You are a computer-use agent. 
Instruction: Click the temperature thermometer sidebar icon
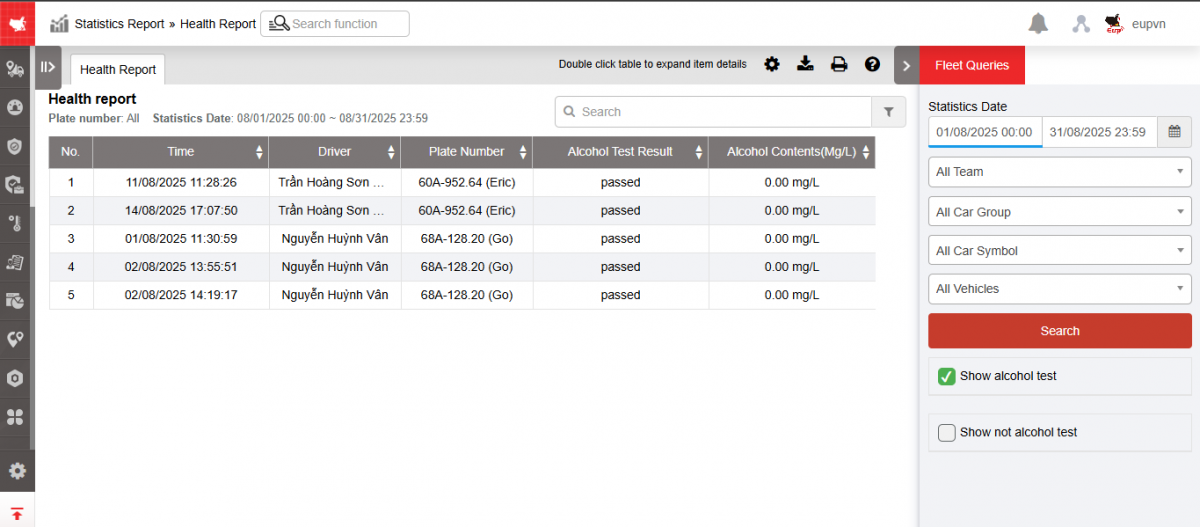15,223
